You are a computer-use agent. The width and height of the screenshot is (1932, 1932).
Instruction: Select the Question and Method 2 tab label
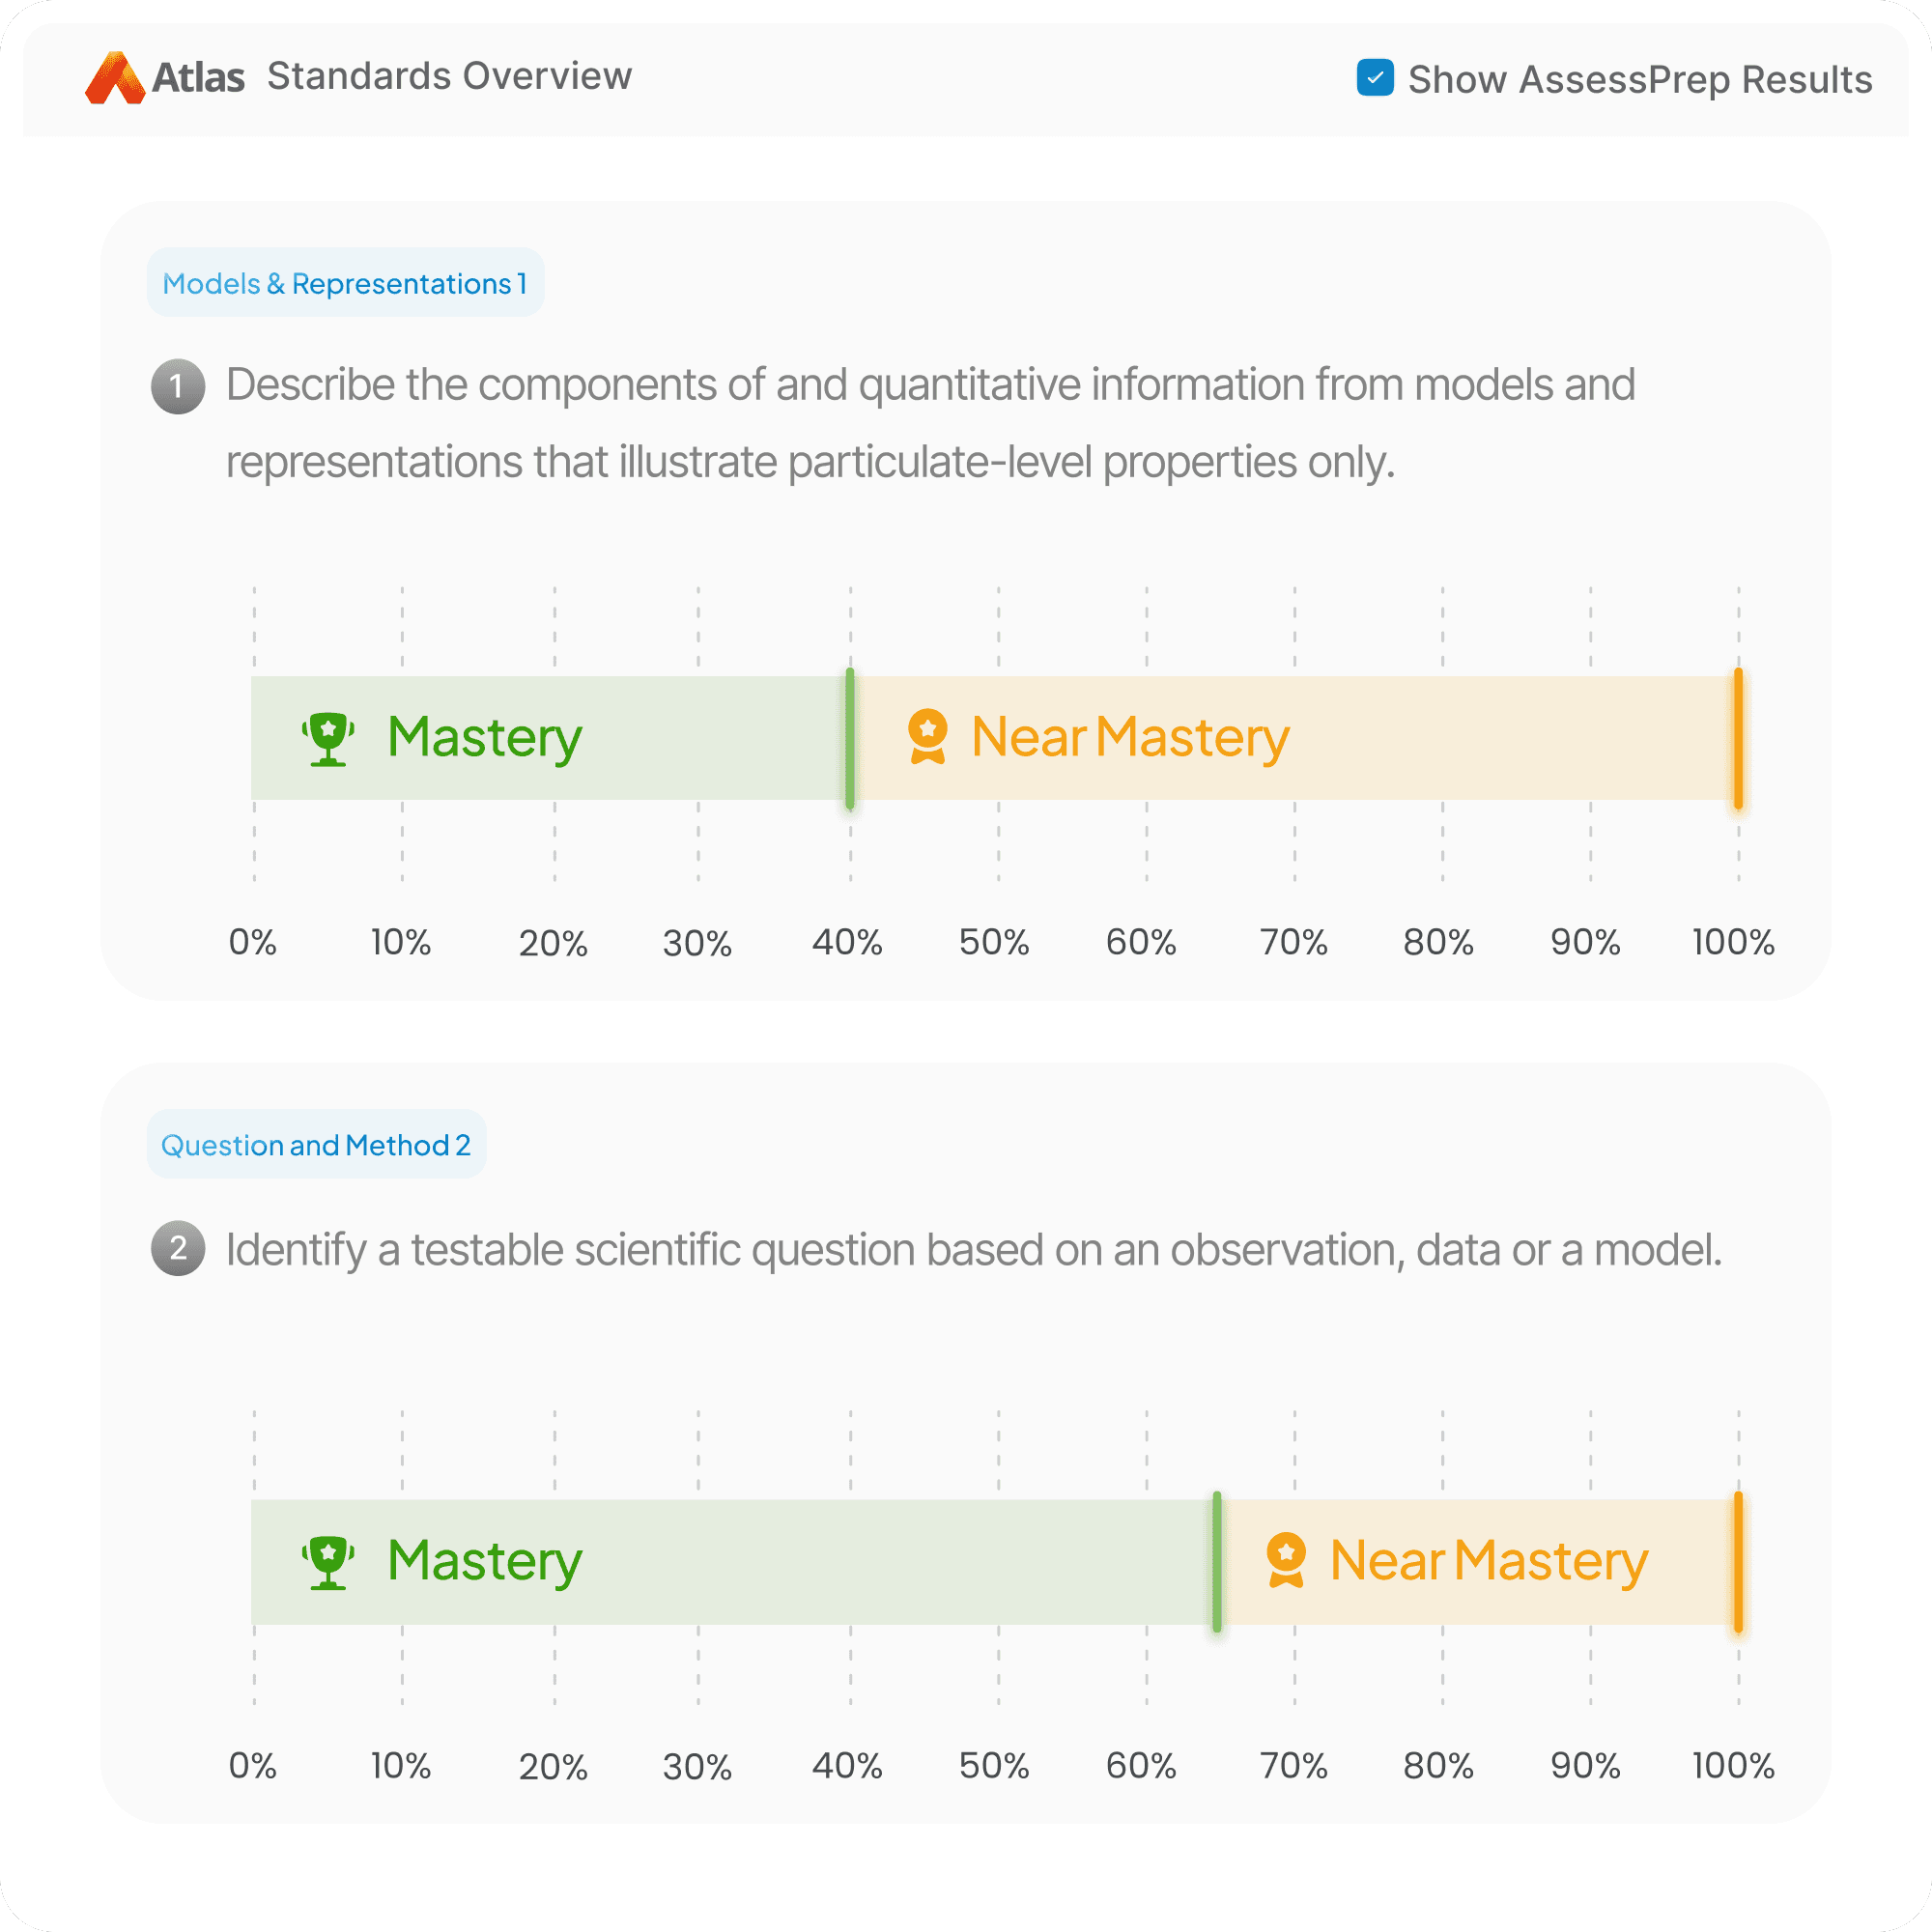316,1144
